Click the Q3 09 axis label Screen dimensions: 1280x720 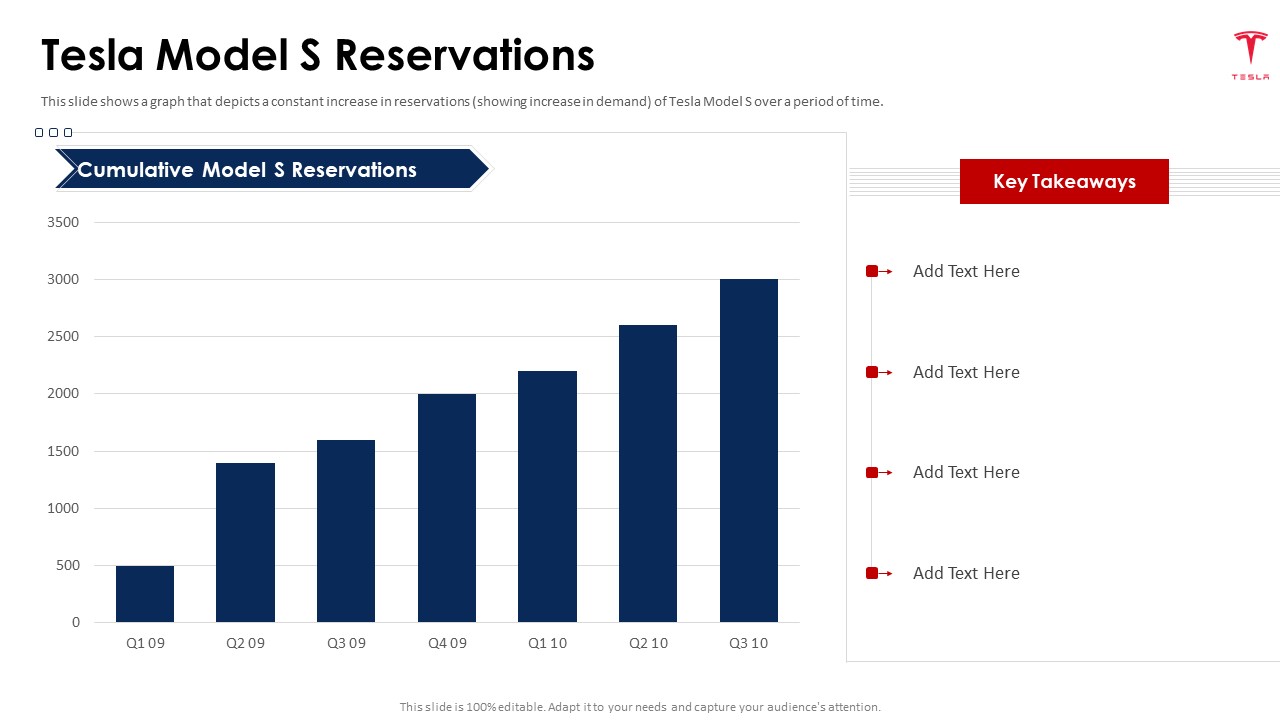346,643
